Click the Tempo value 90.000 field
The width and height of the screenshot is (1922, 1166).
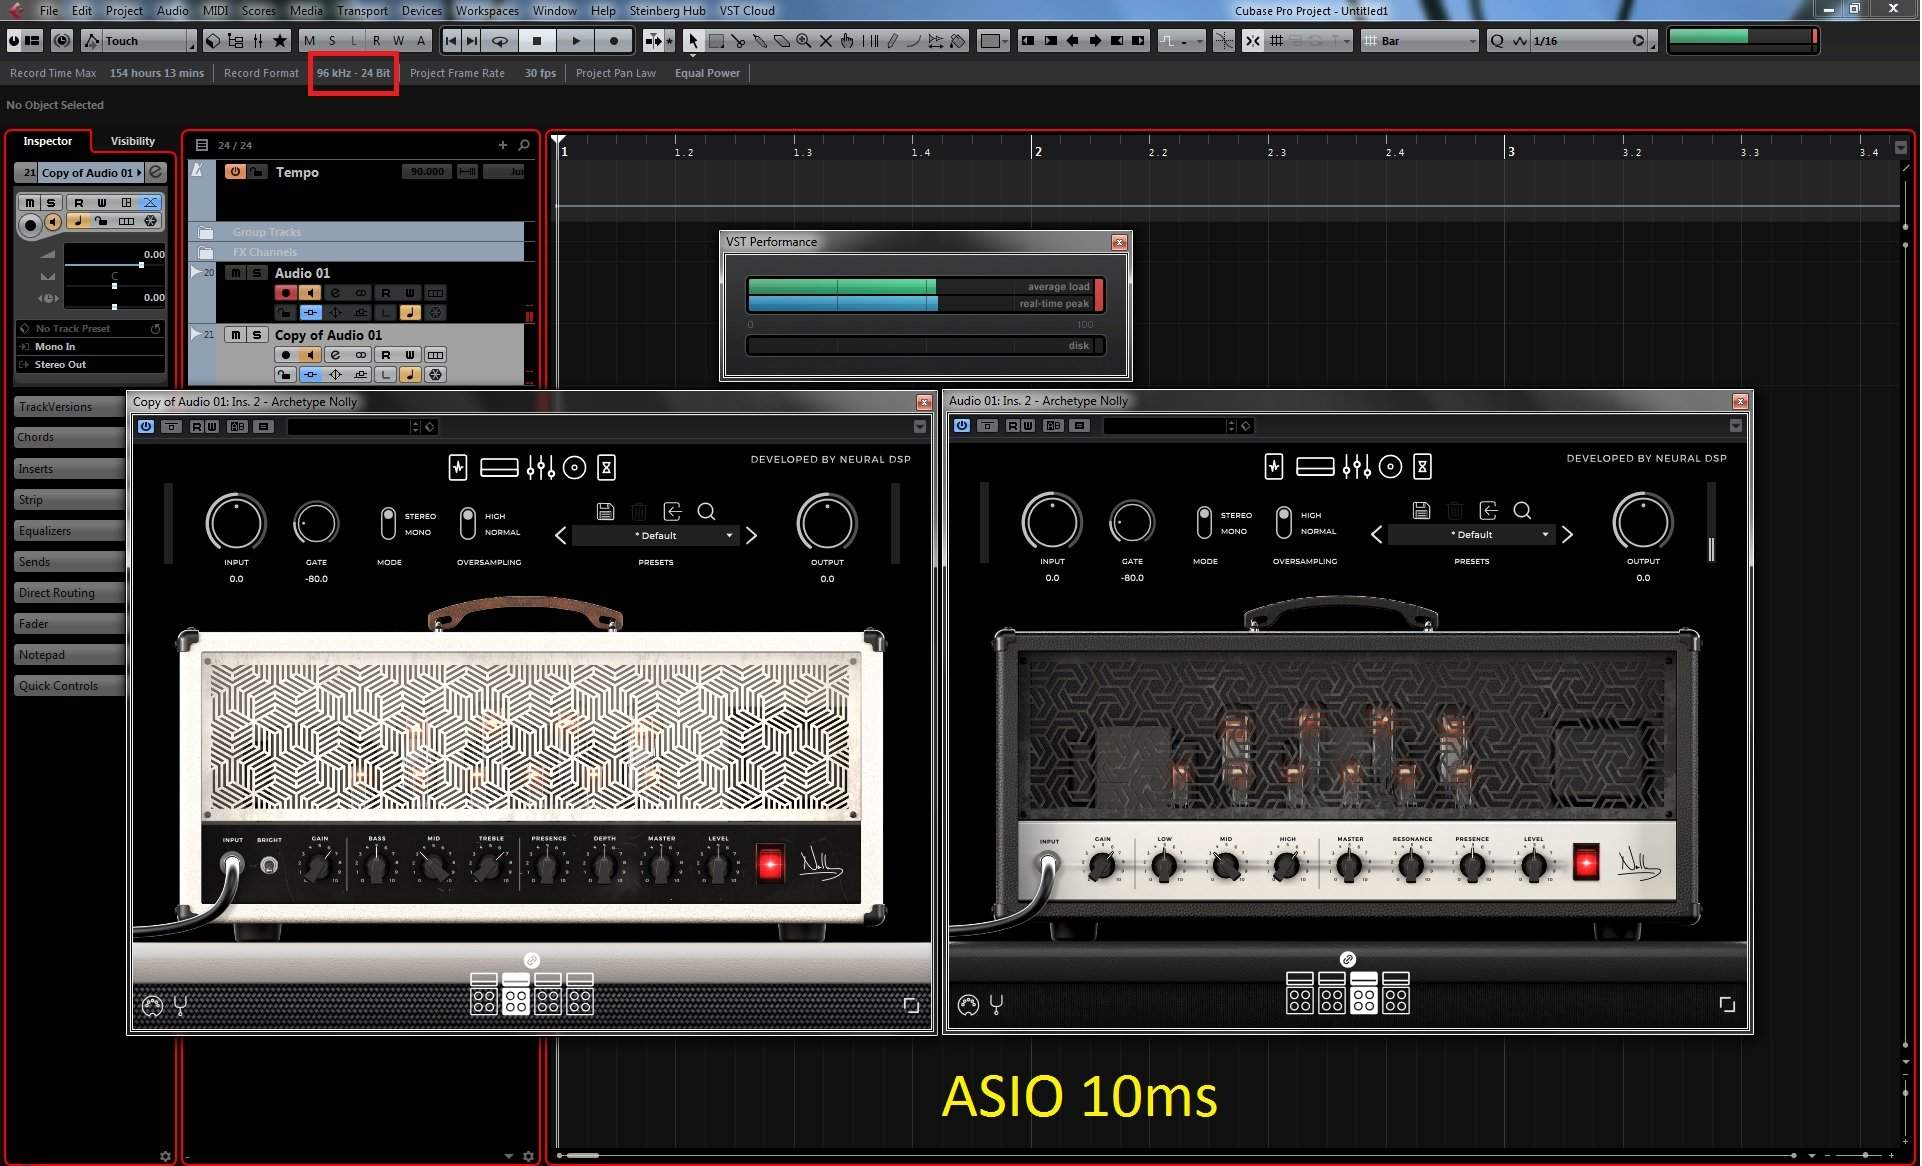click(x=427, y=172)
